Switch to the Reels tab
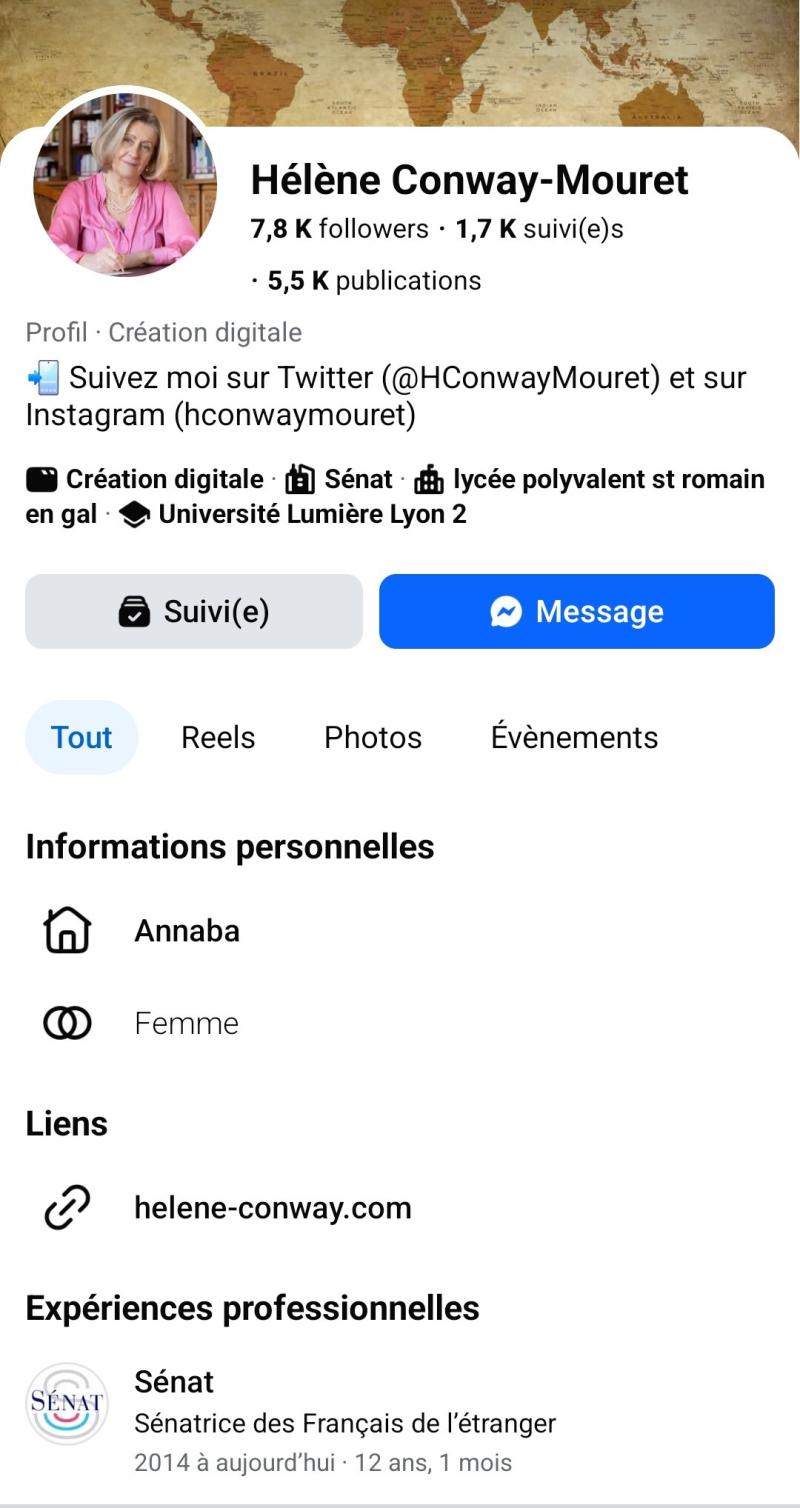 218,738
